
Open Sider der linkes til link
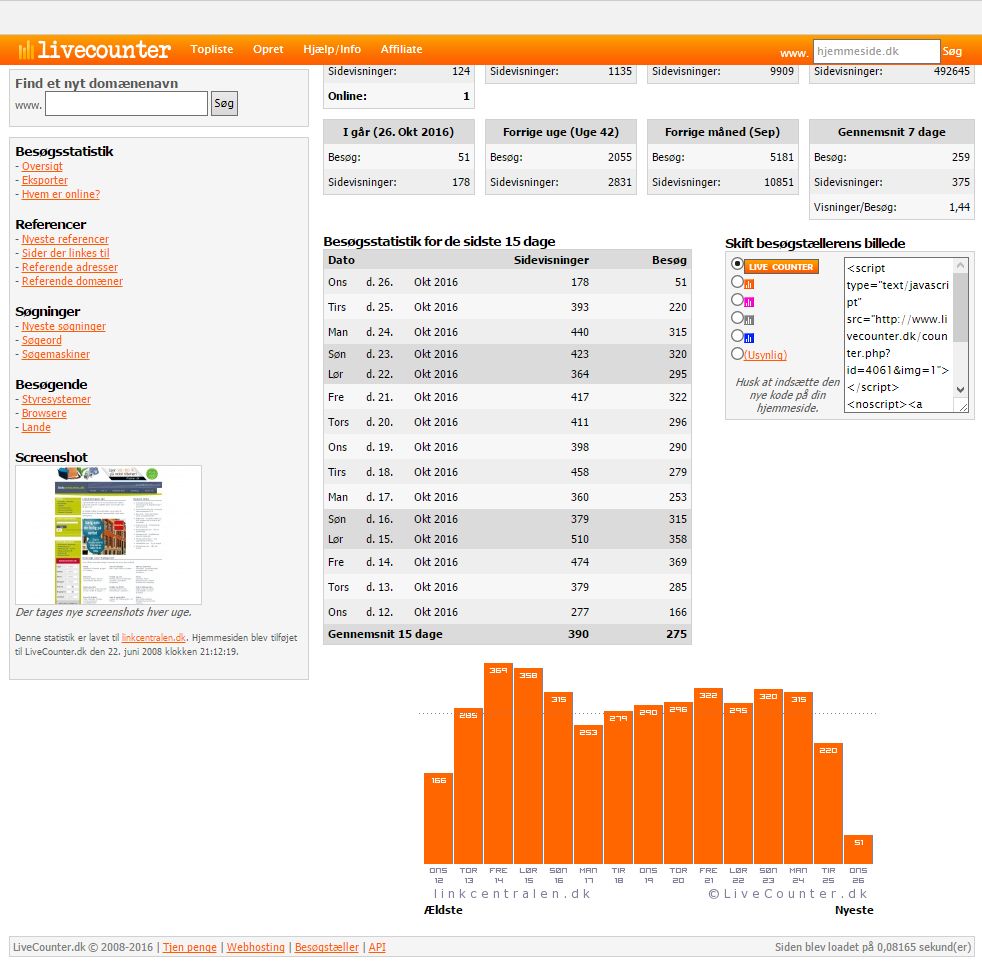coord(66,253)
